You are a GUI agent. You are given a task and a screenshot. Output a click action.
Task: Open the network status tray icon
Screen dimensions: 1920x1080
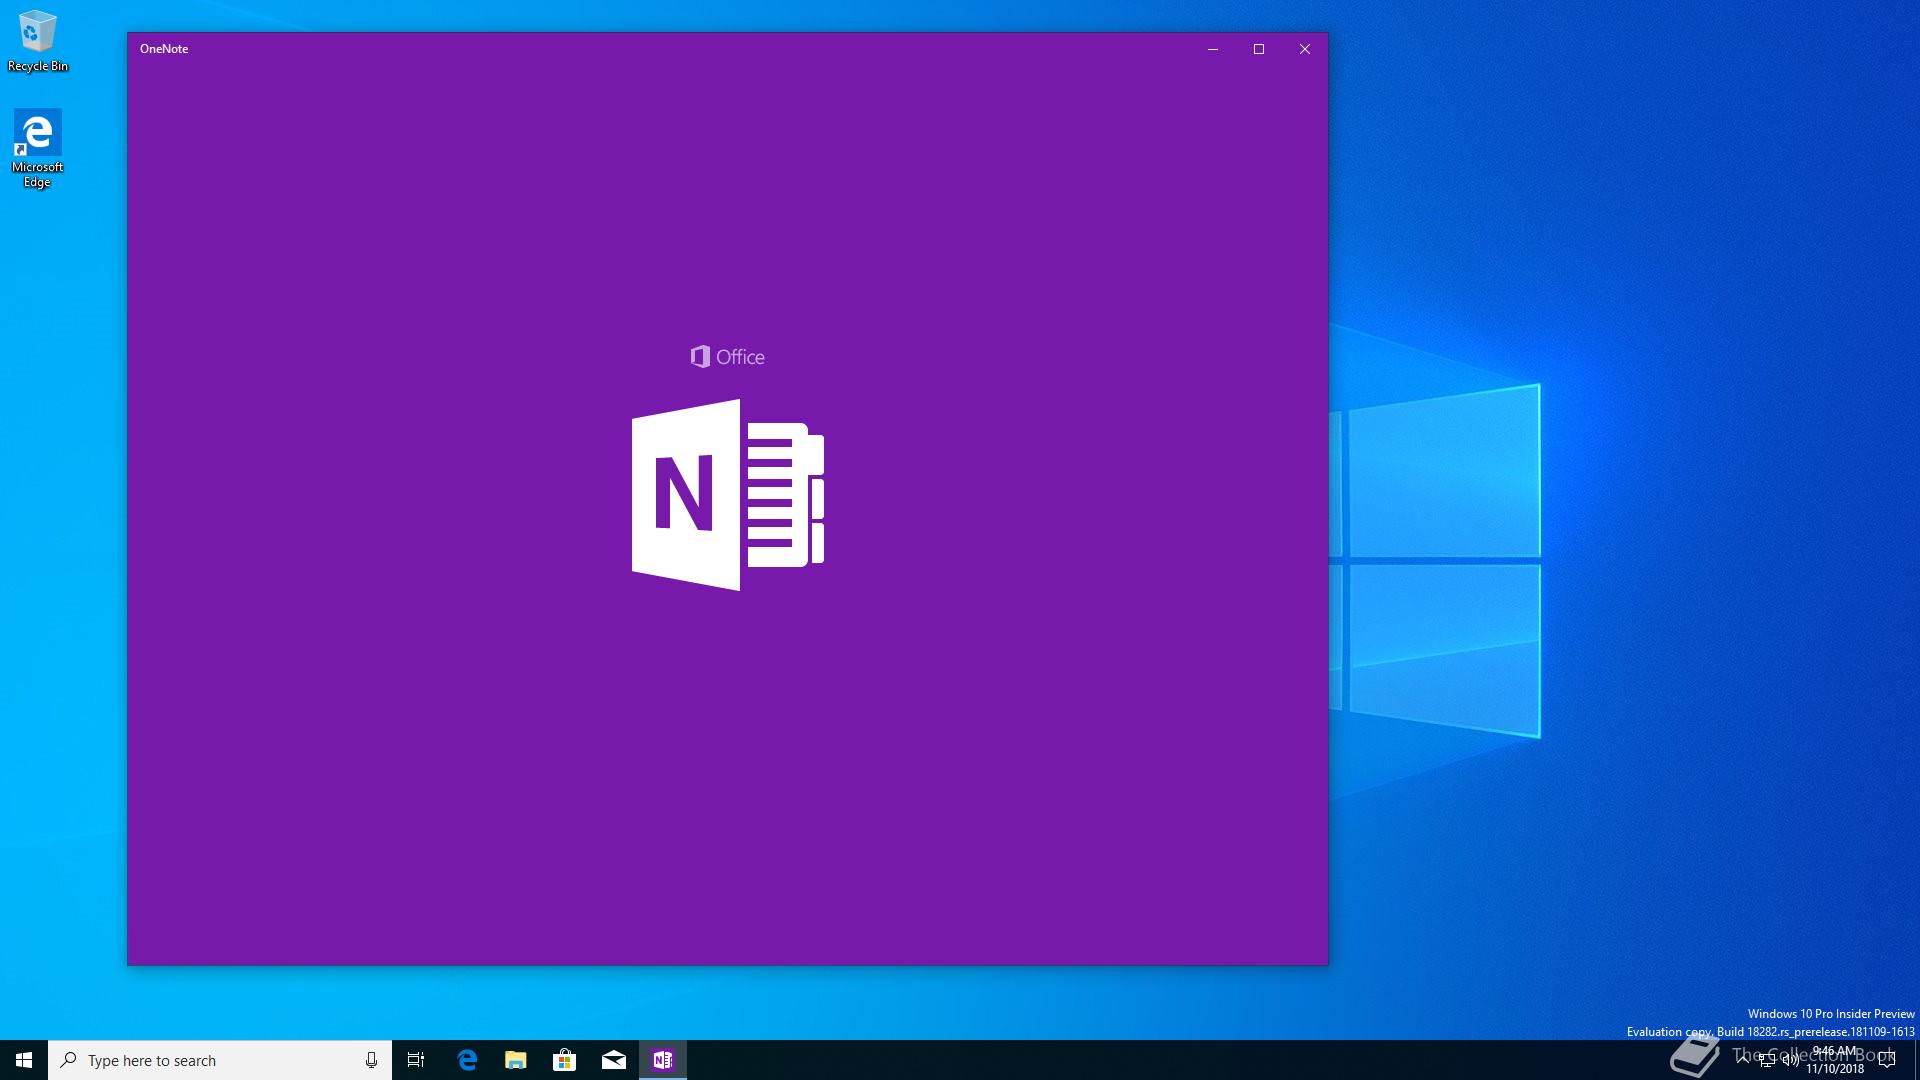(x=1767, y=1060)
